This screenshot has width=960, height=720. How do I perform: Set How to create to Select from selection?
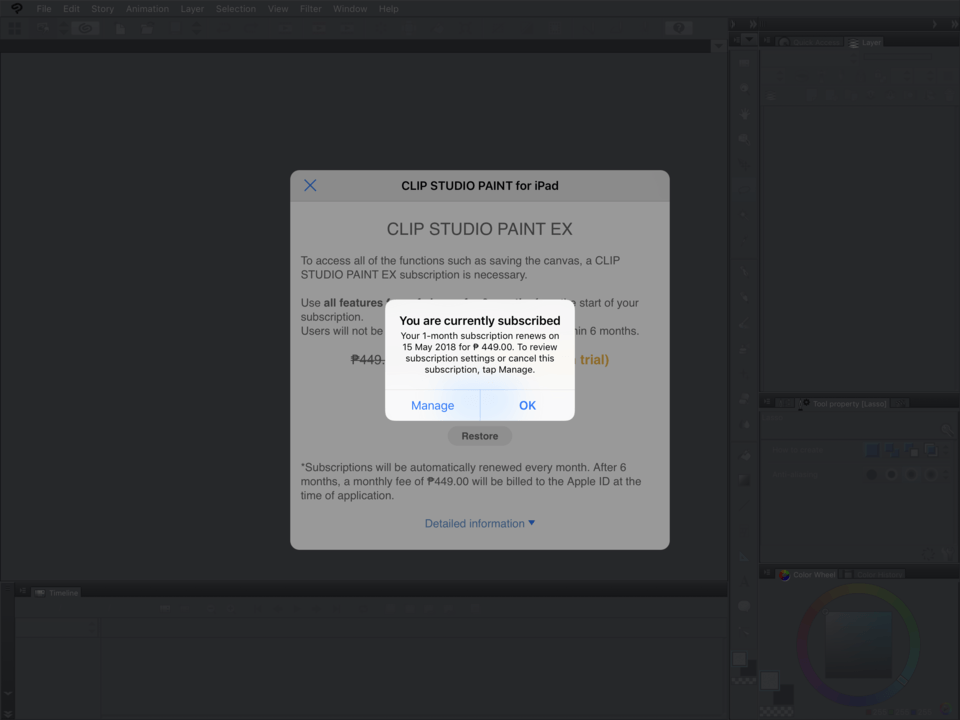coord(931,450)
